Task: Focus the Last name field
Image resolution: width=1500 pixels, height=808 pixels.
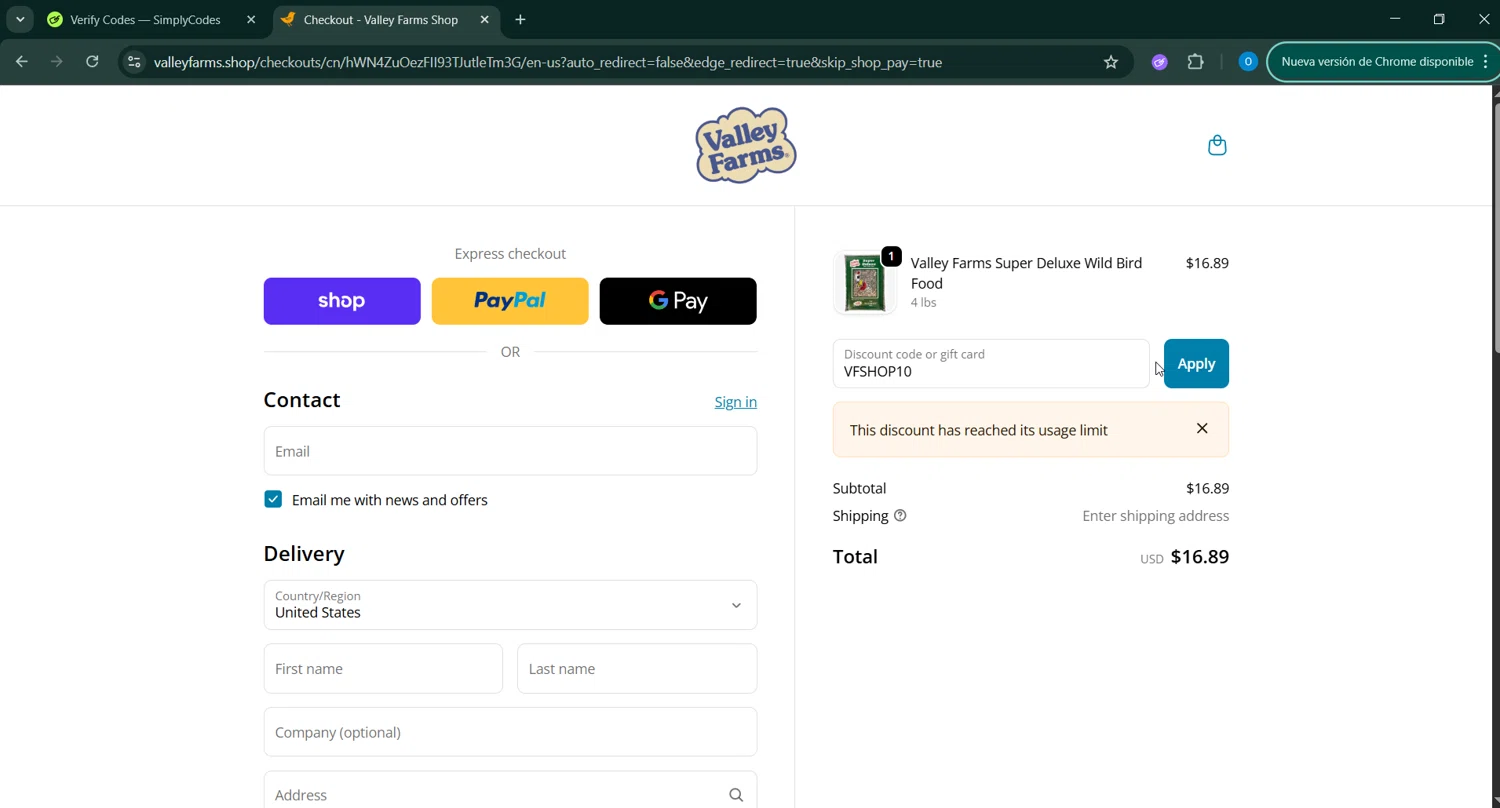Action: pos(637,669)
